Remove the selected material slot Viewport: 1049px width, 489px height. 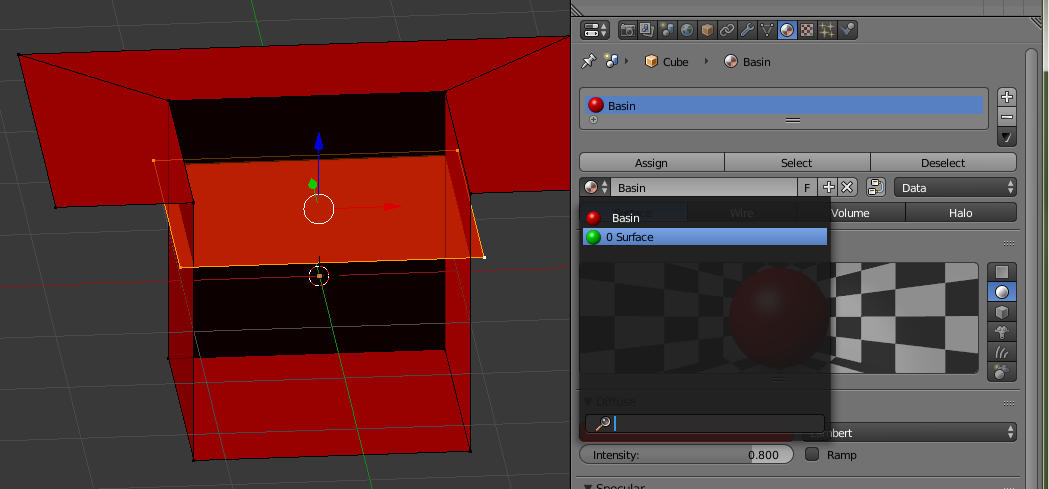(x=1007, y=117)
